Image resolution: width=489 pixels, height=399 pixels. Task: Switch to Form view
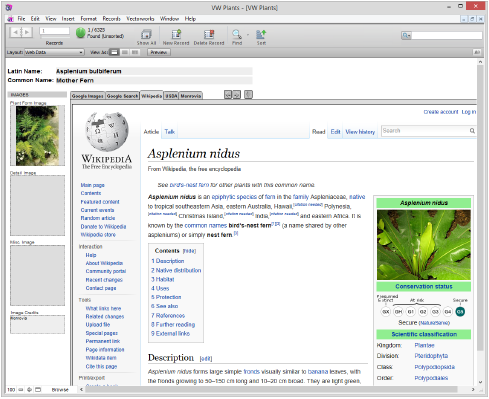point(114,52)
